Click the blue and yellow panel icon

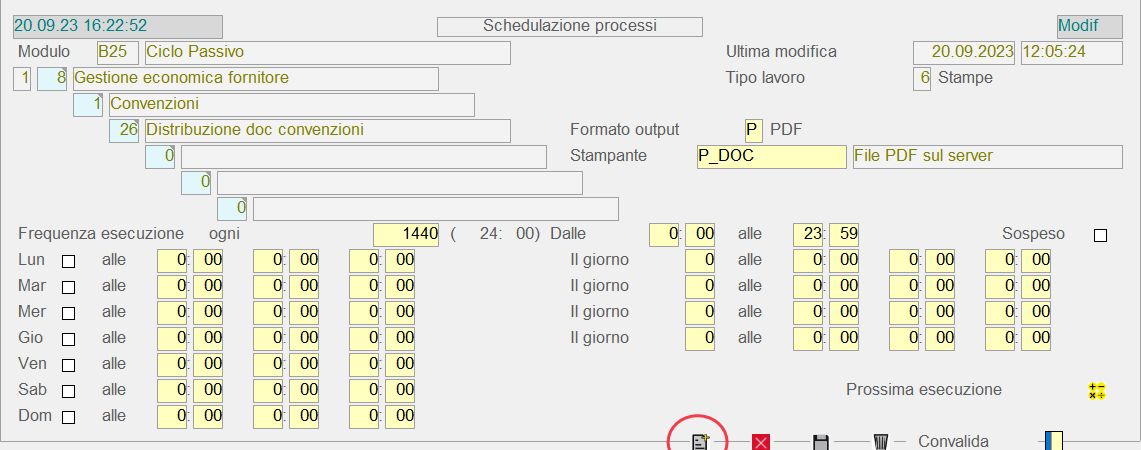[1053, 441]
